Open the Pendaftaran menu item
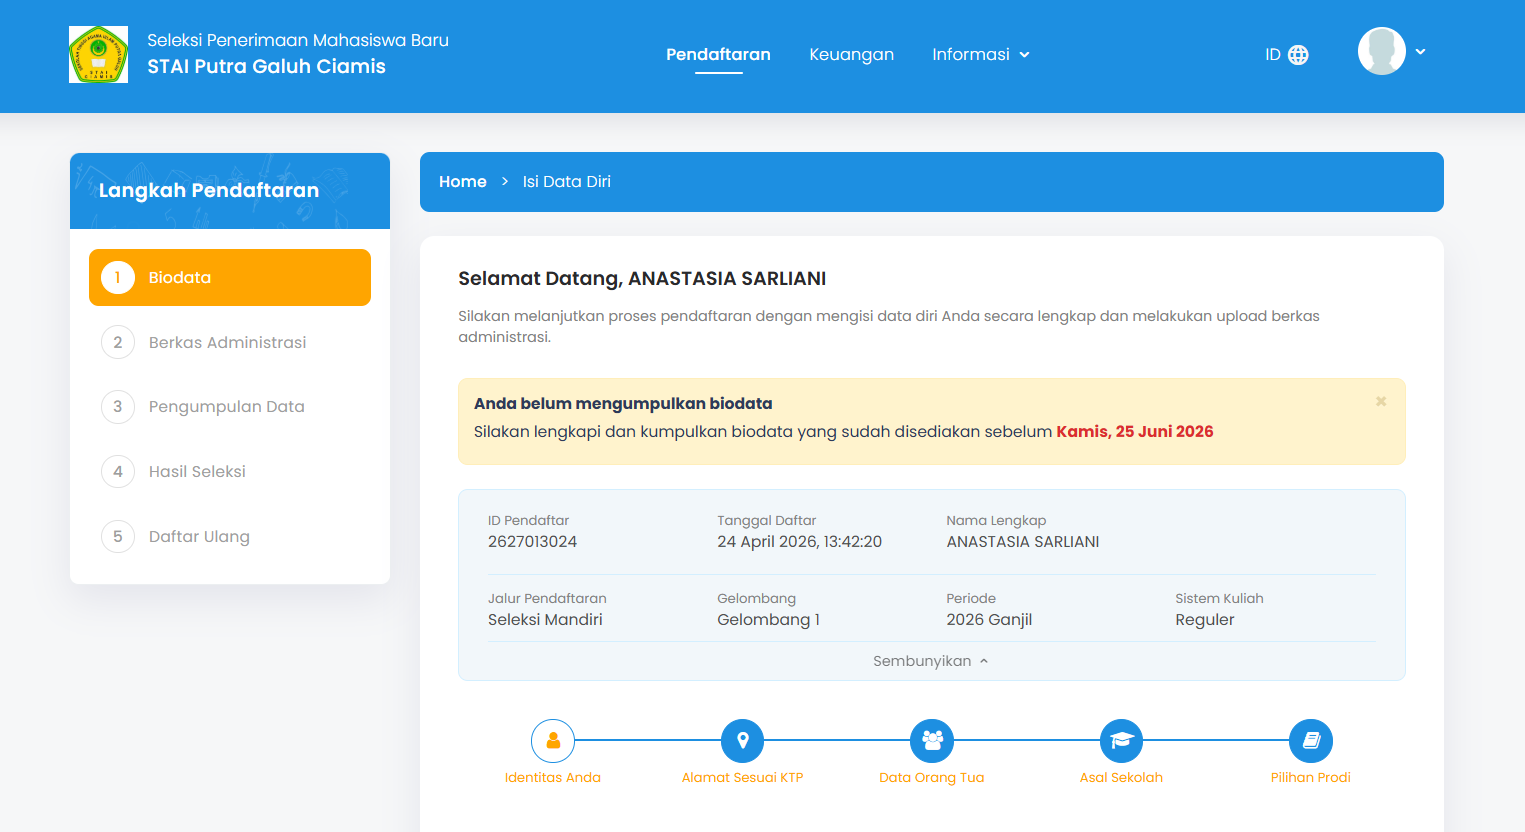Image resolution: width=1525 pixels, height=832 pixels. click(718, 55)
